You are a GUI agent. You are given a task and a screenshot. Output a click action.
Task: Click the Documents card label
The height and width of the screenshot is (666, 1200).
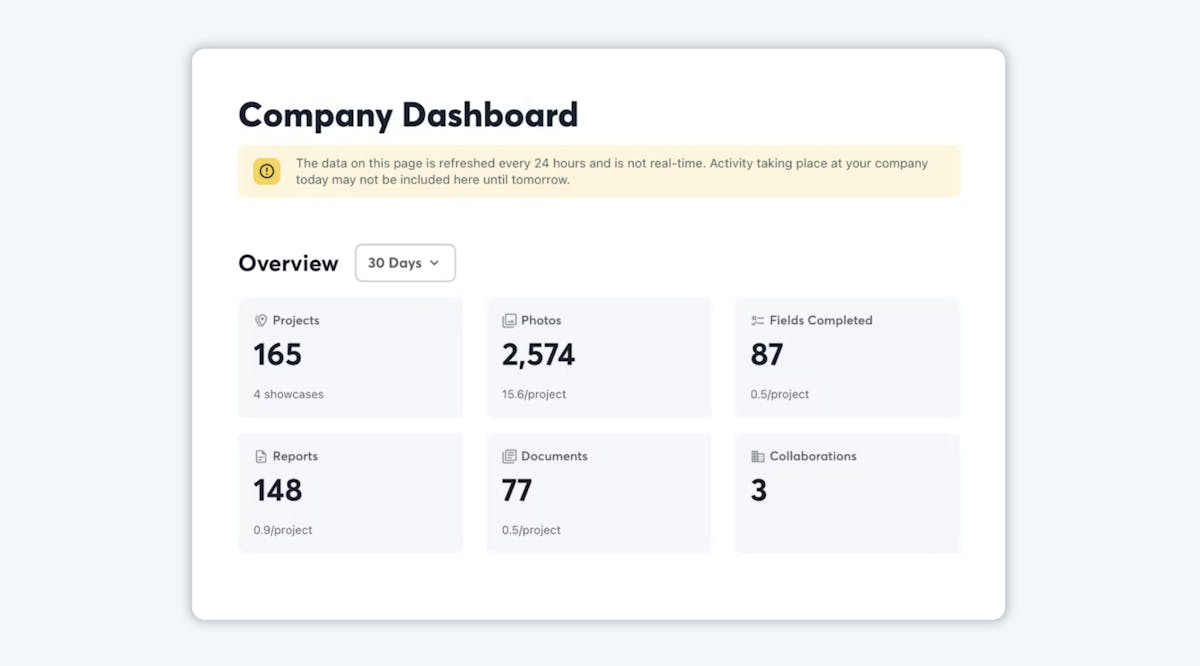click(x=554, y=456)
